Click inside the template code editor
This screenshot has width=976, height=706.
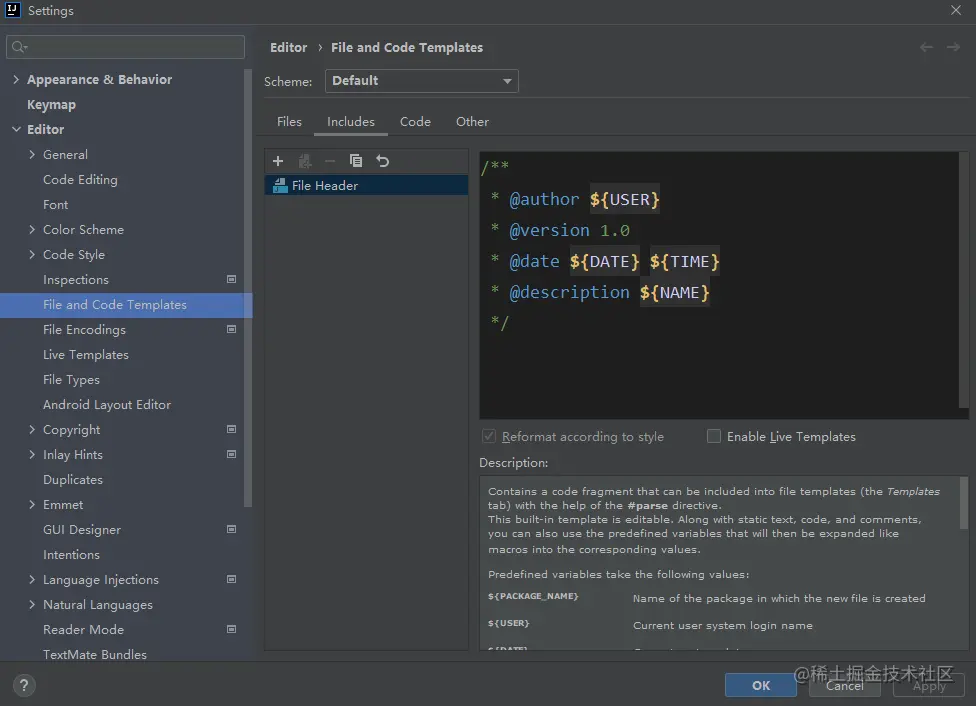(x=721, y=286)
